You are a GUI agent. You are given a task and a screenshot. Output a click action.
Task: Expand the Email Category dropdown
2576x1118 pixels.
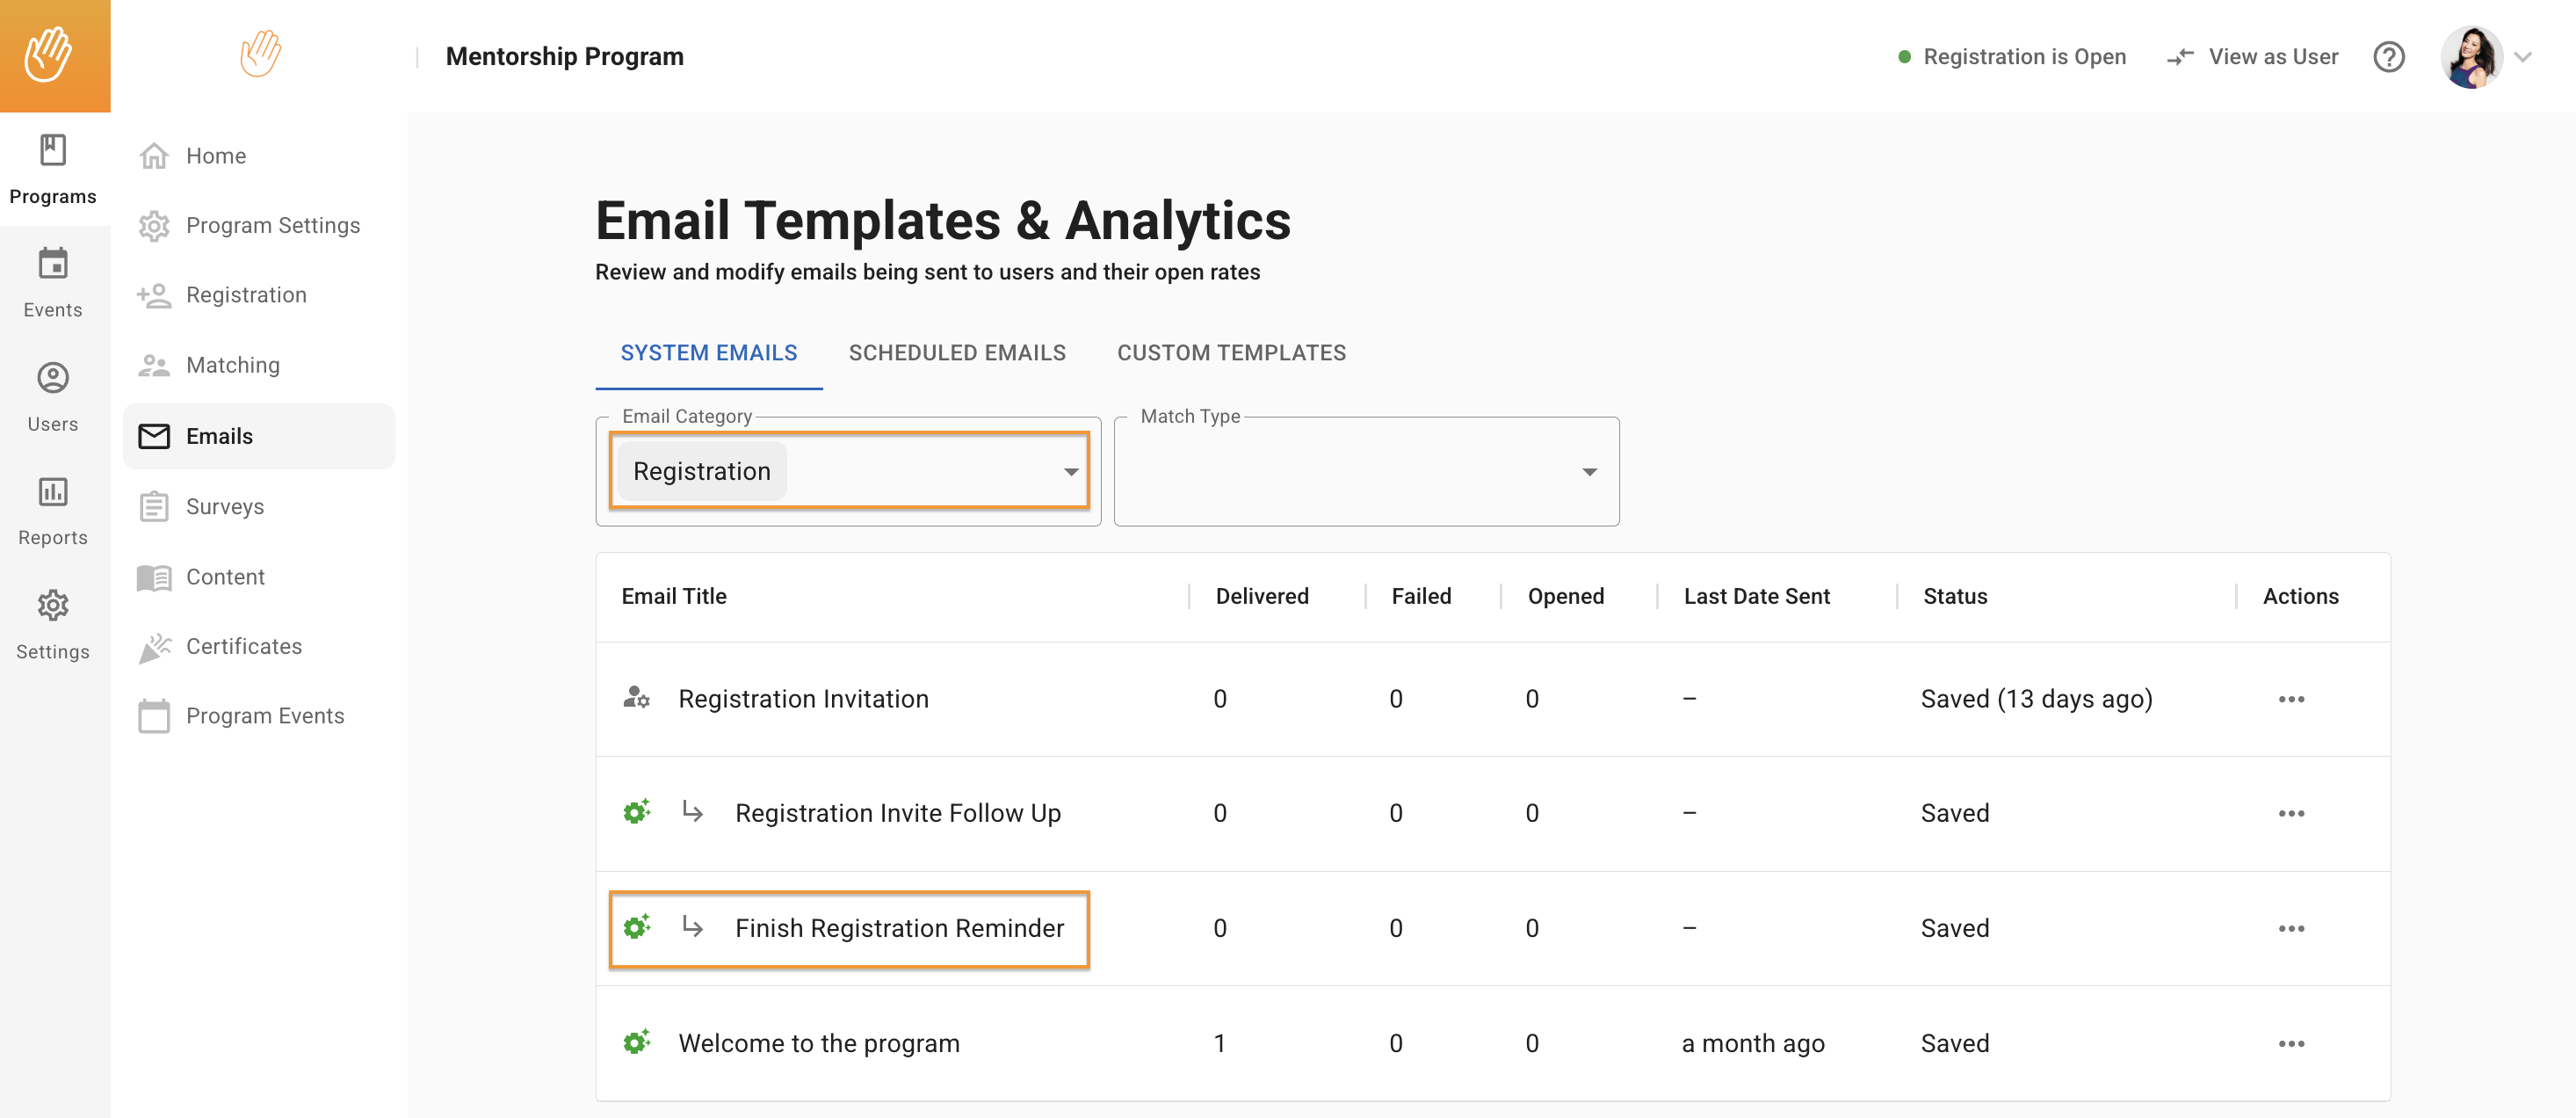1070,471
